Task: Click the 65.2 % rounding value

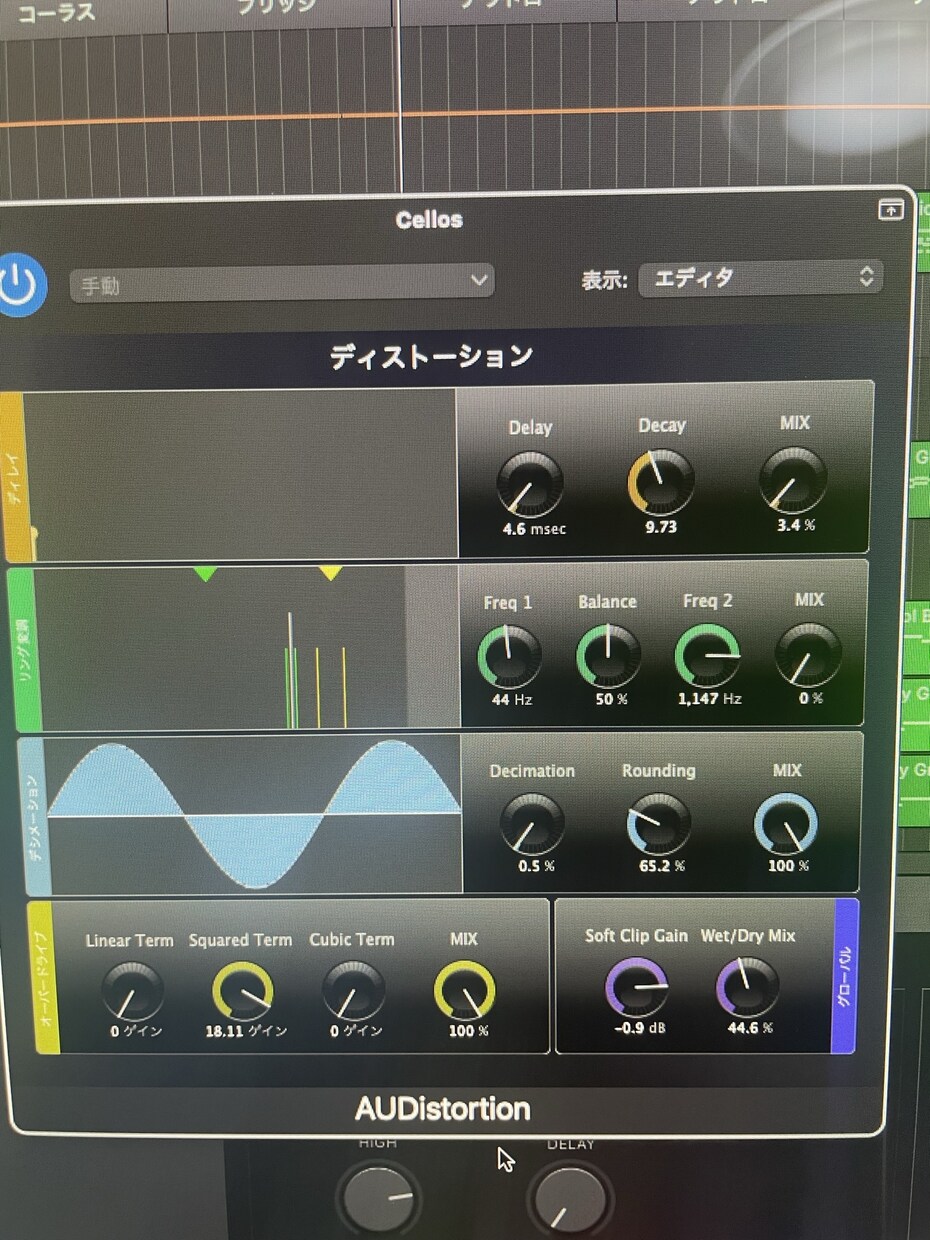Action: tap(662, 866)
